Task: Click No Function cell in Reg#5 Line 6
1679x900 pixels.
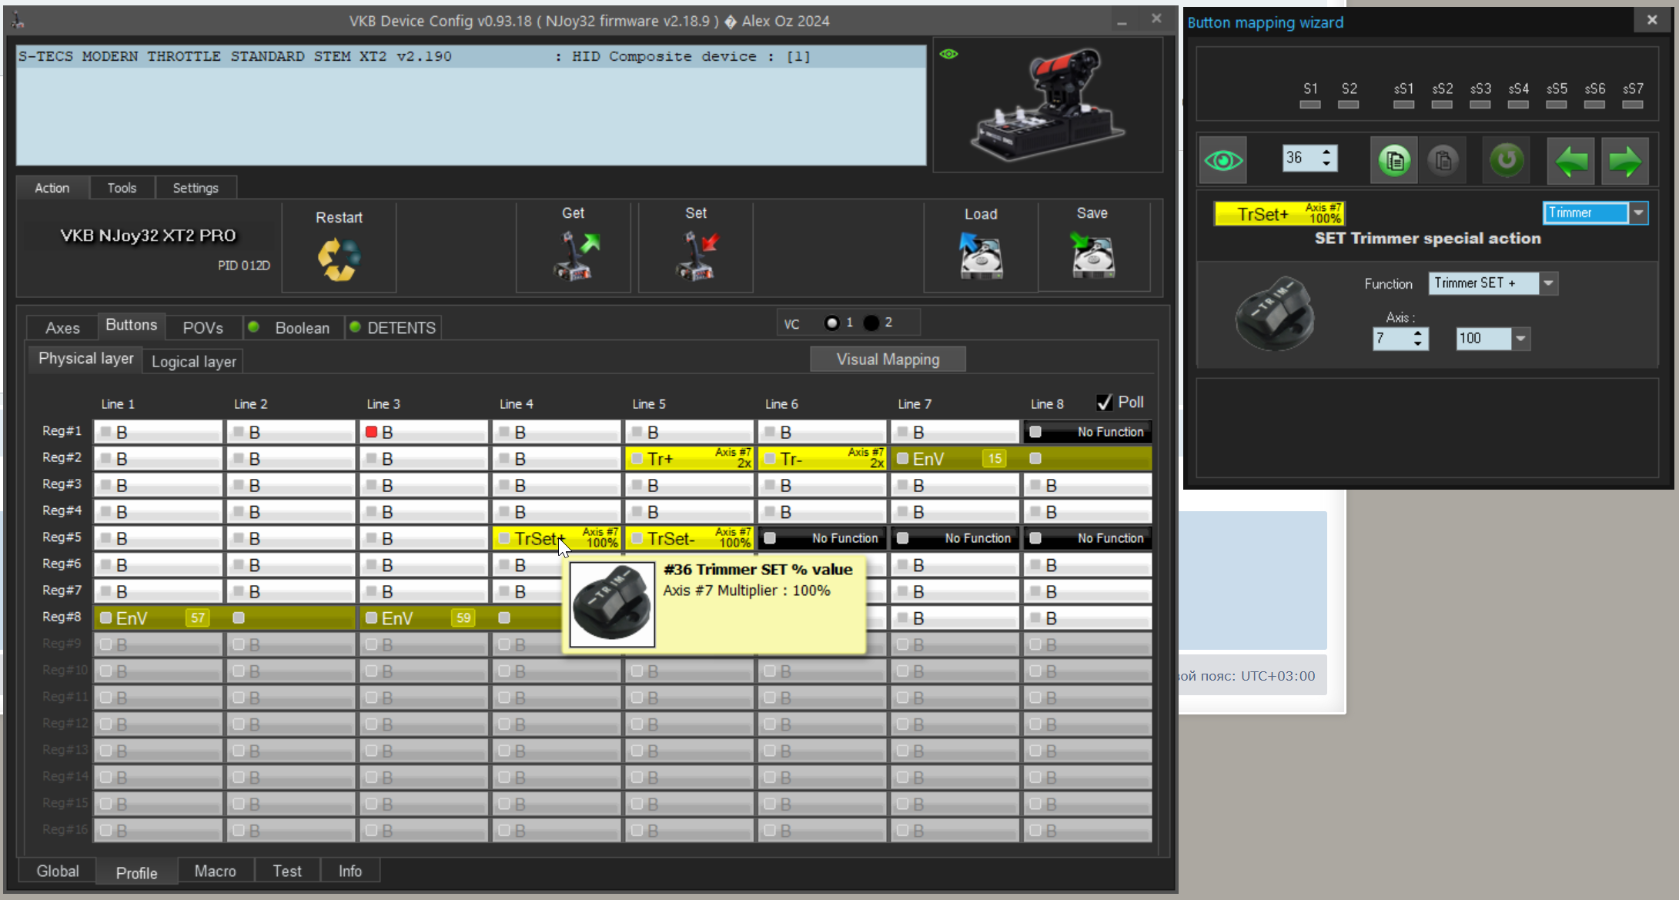Action: coord(822,539)
